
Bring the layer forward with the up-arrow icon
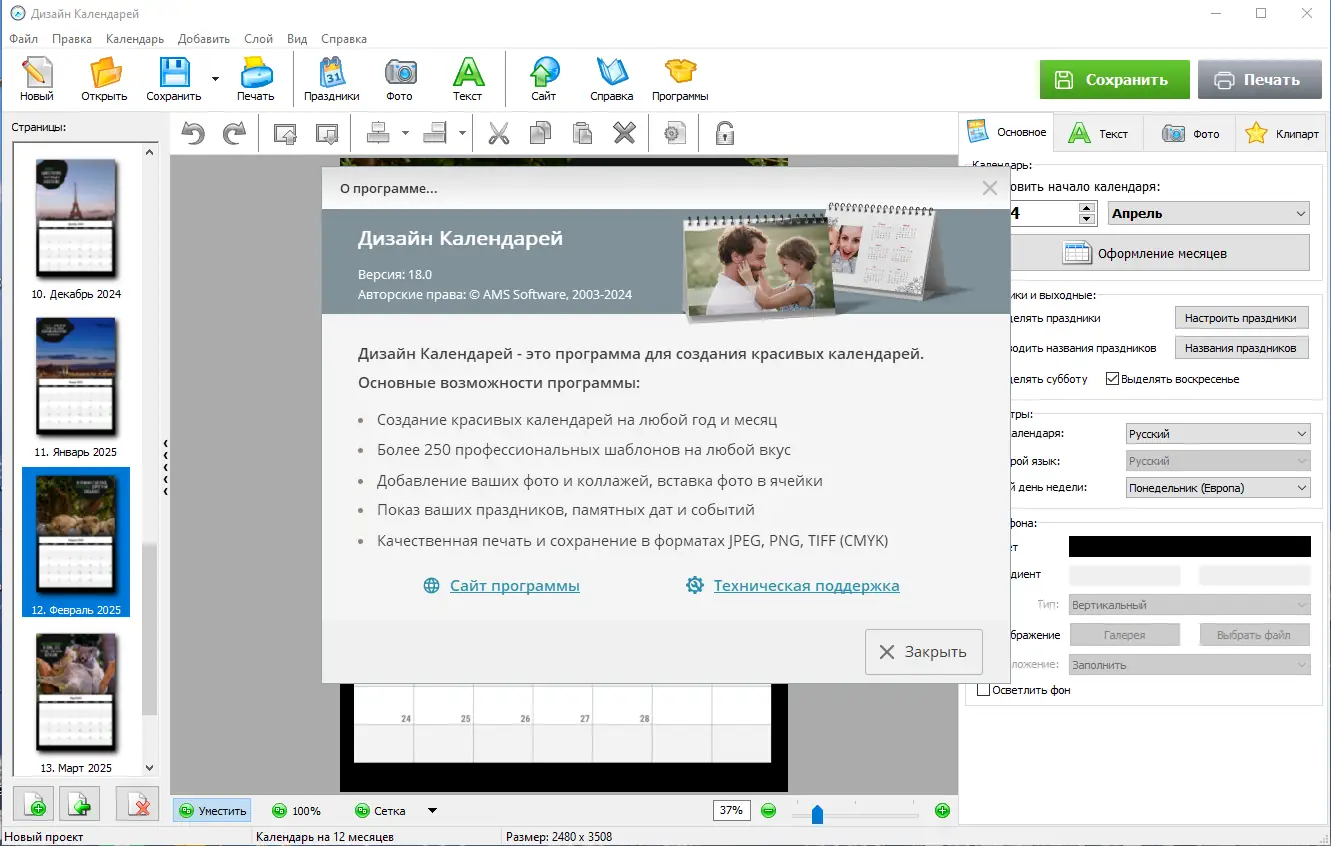(286, 132)
